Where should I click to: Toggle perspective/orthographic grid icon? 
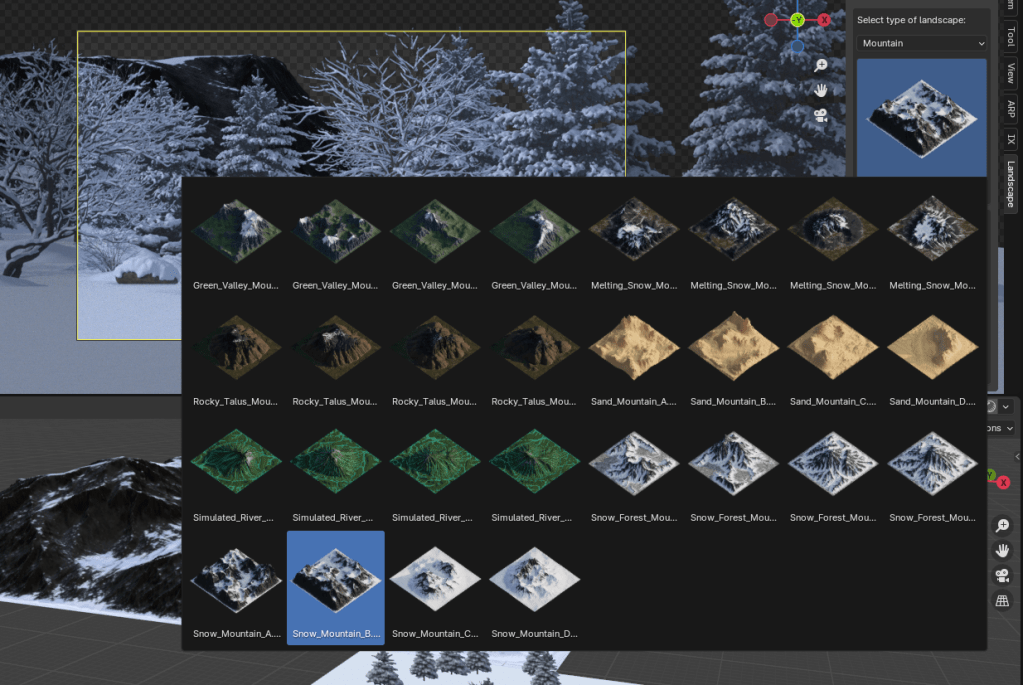1002,601
